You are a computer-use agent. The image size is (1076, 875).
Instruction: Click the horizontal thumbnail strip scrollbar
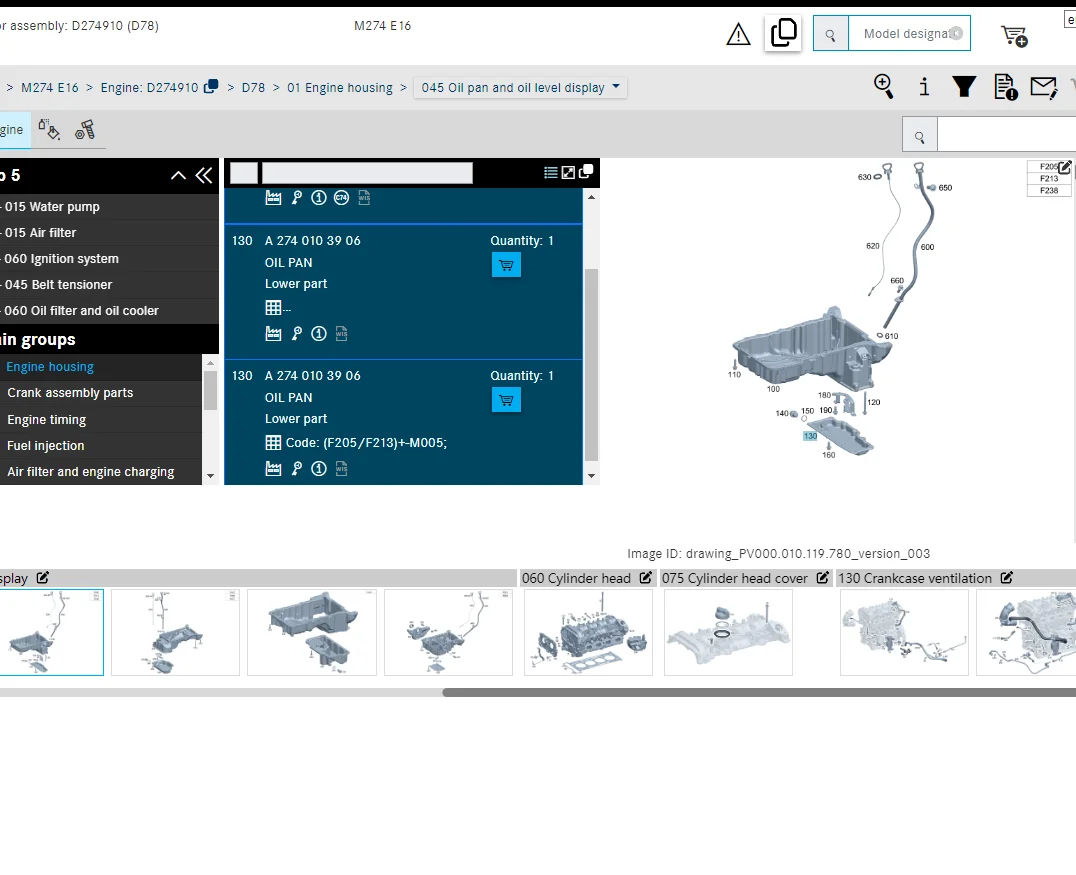[x=759, y=692]
